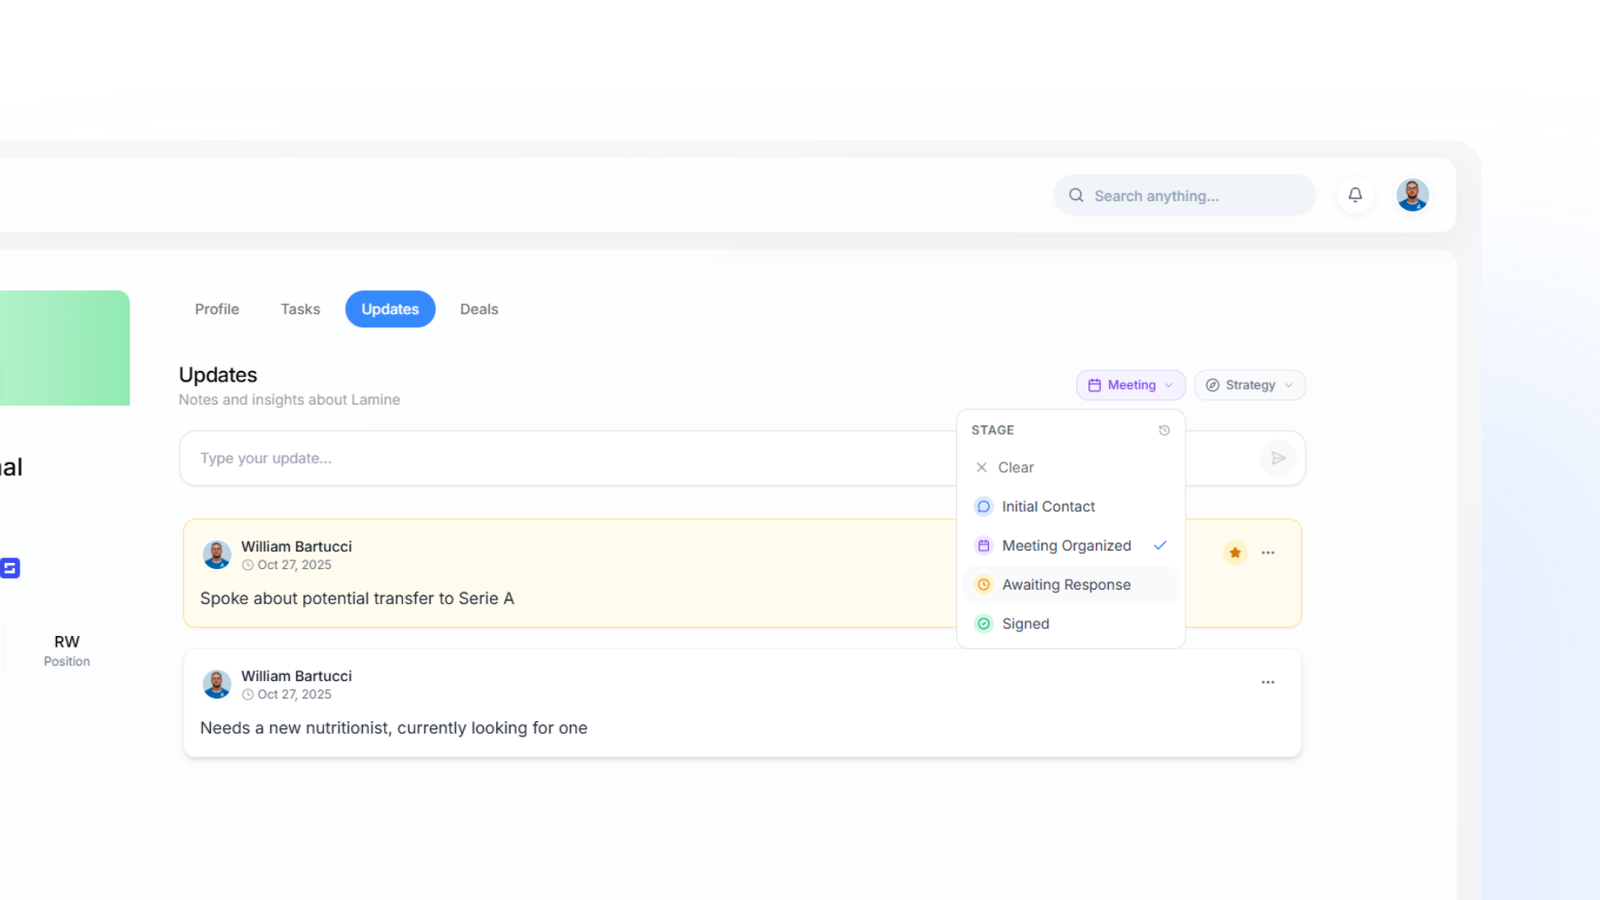The height and width of the screenshot is (900, 1600).
Task: Switch to the Profile tab
Action: click(x=217, y=309)
